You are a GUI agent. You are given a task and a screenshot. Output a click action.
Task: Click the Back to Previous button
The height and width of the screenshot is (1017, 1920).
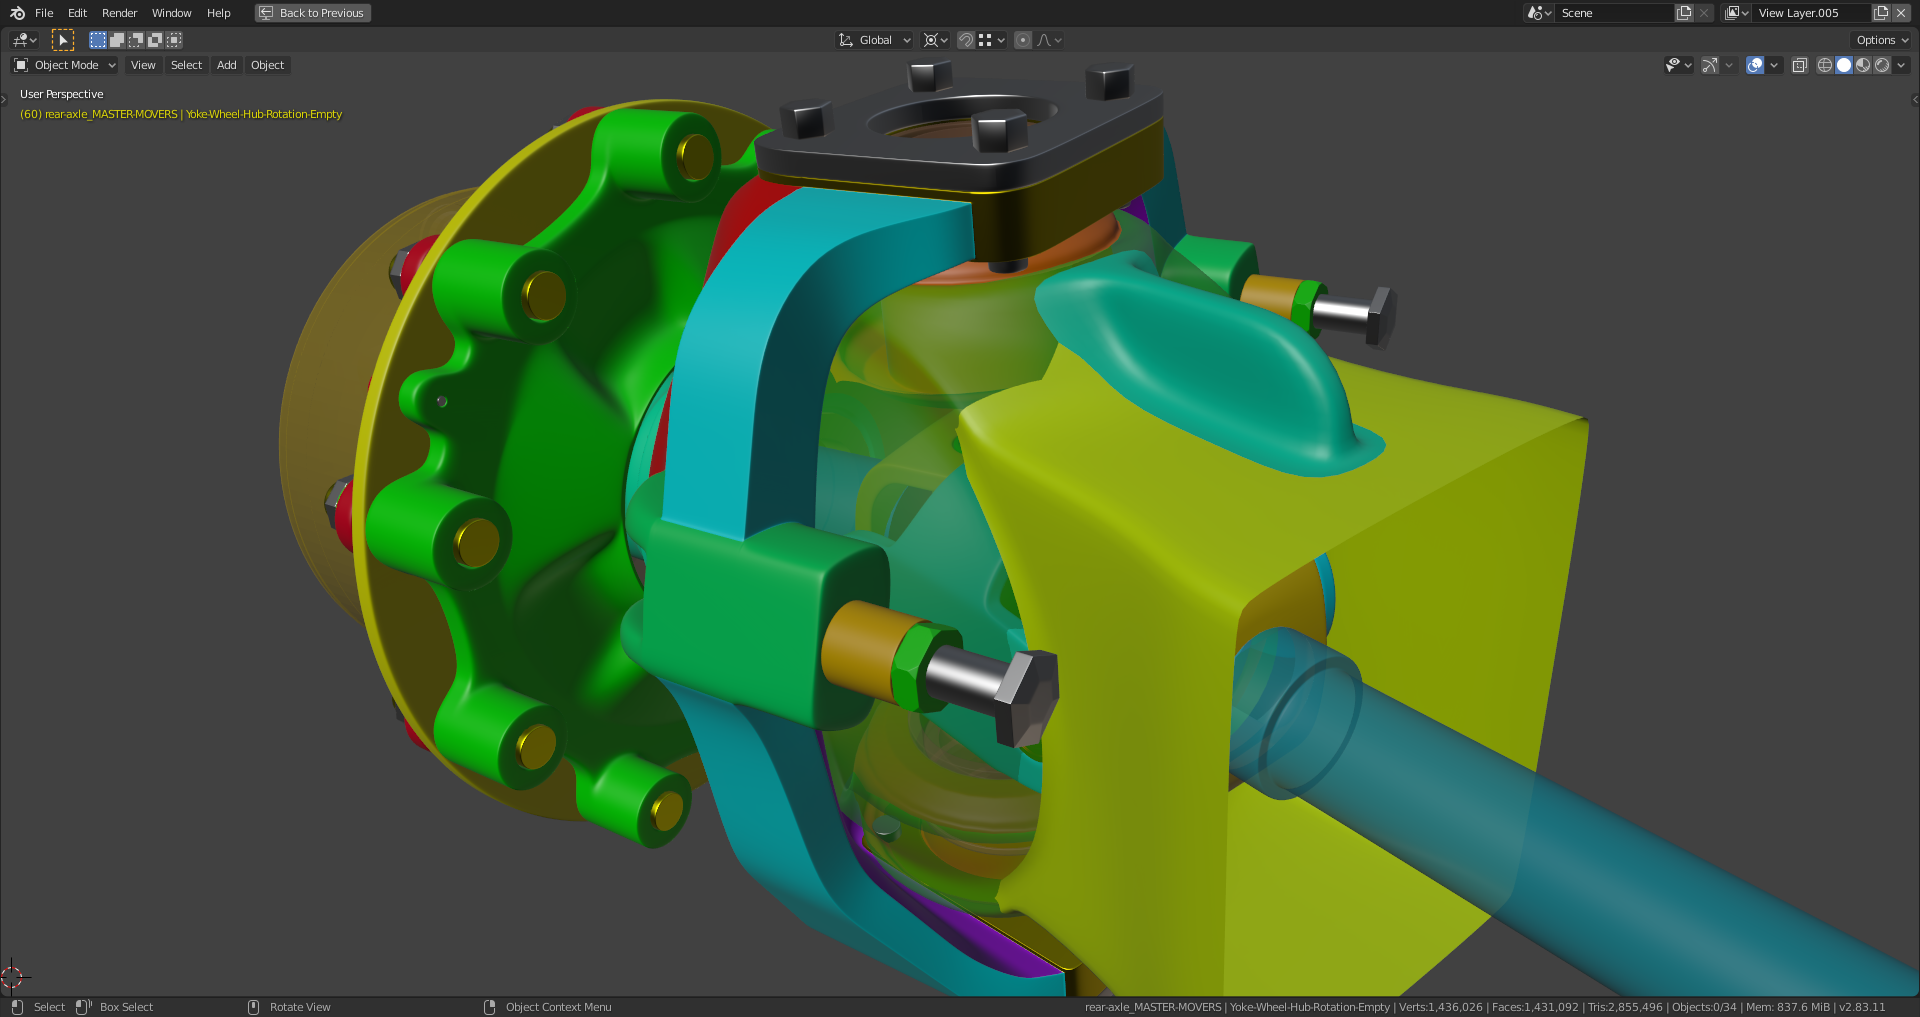tap(313, 13)
